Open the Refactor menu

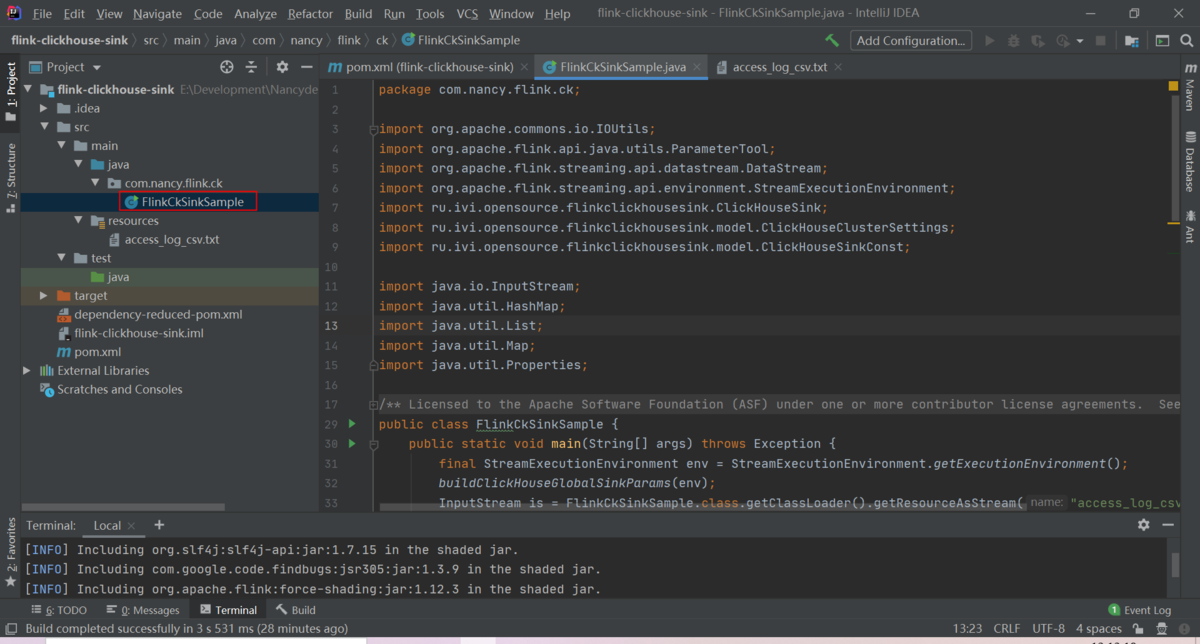(310, 14)
